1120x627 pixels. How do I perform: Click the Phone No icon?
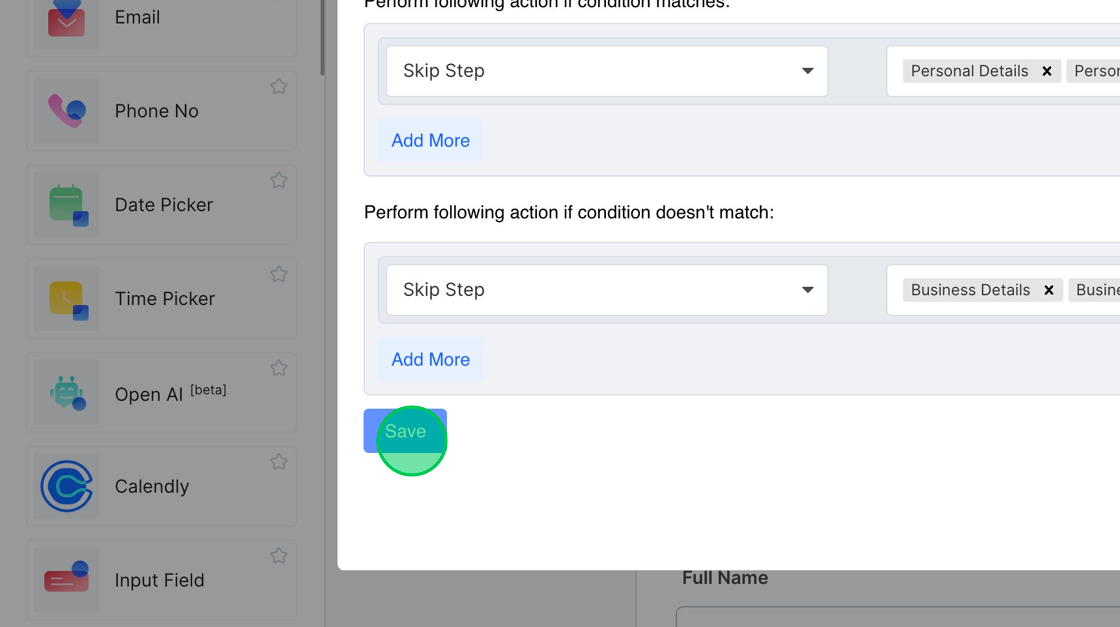pyautogui.click(x=66, y=111)
